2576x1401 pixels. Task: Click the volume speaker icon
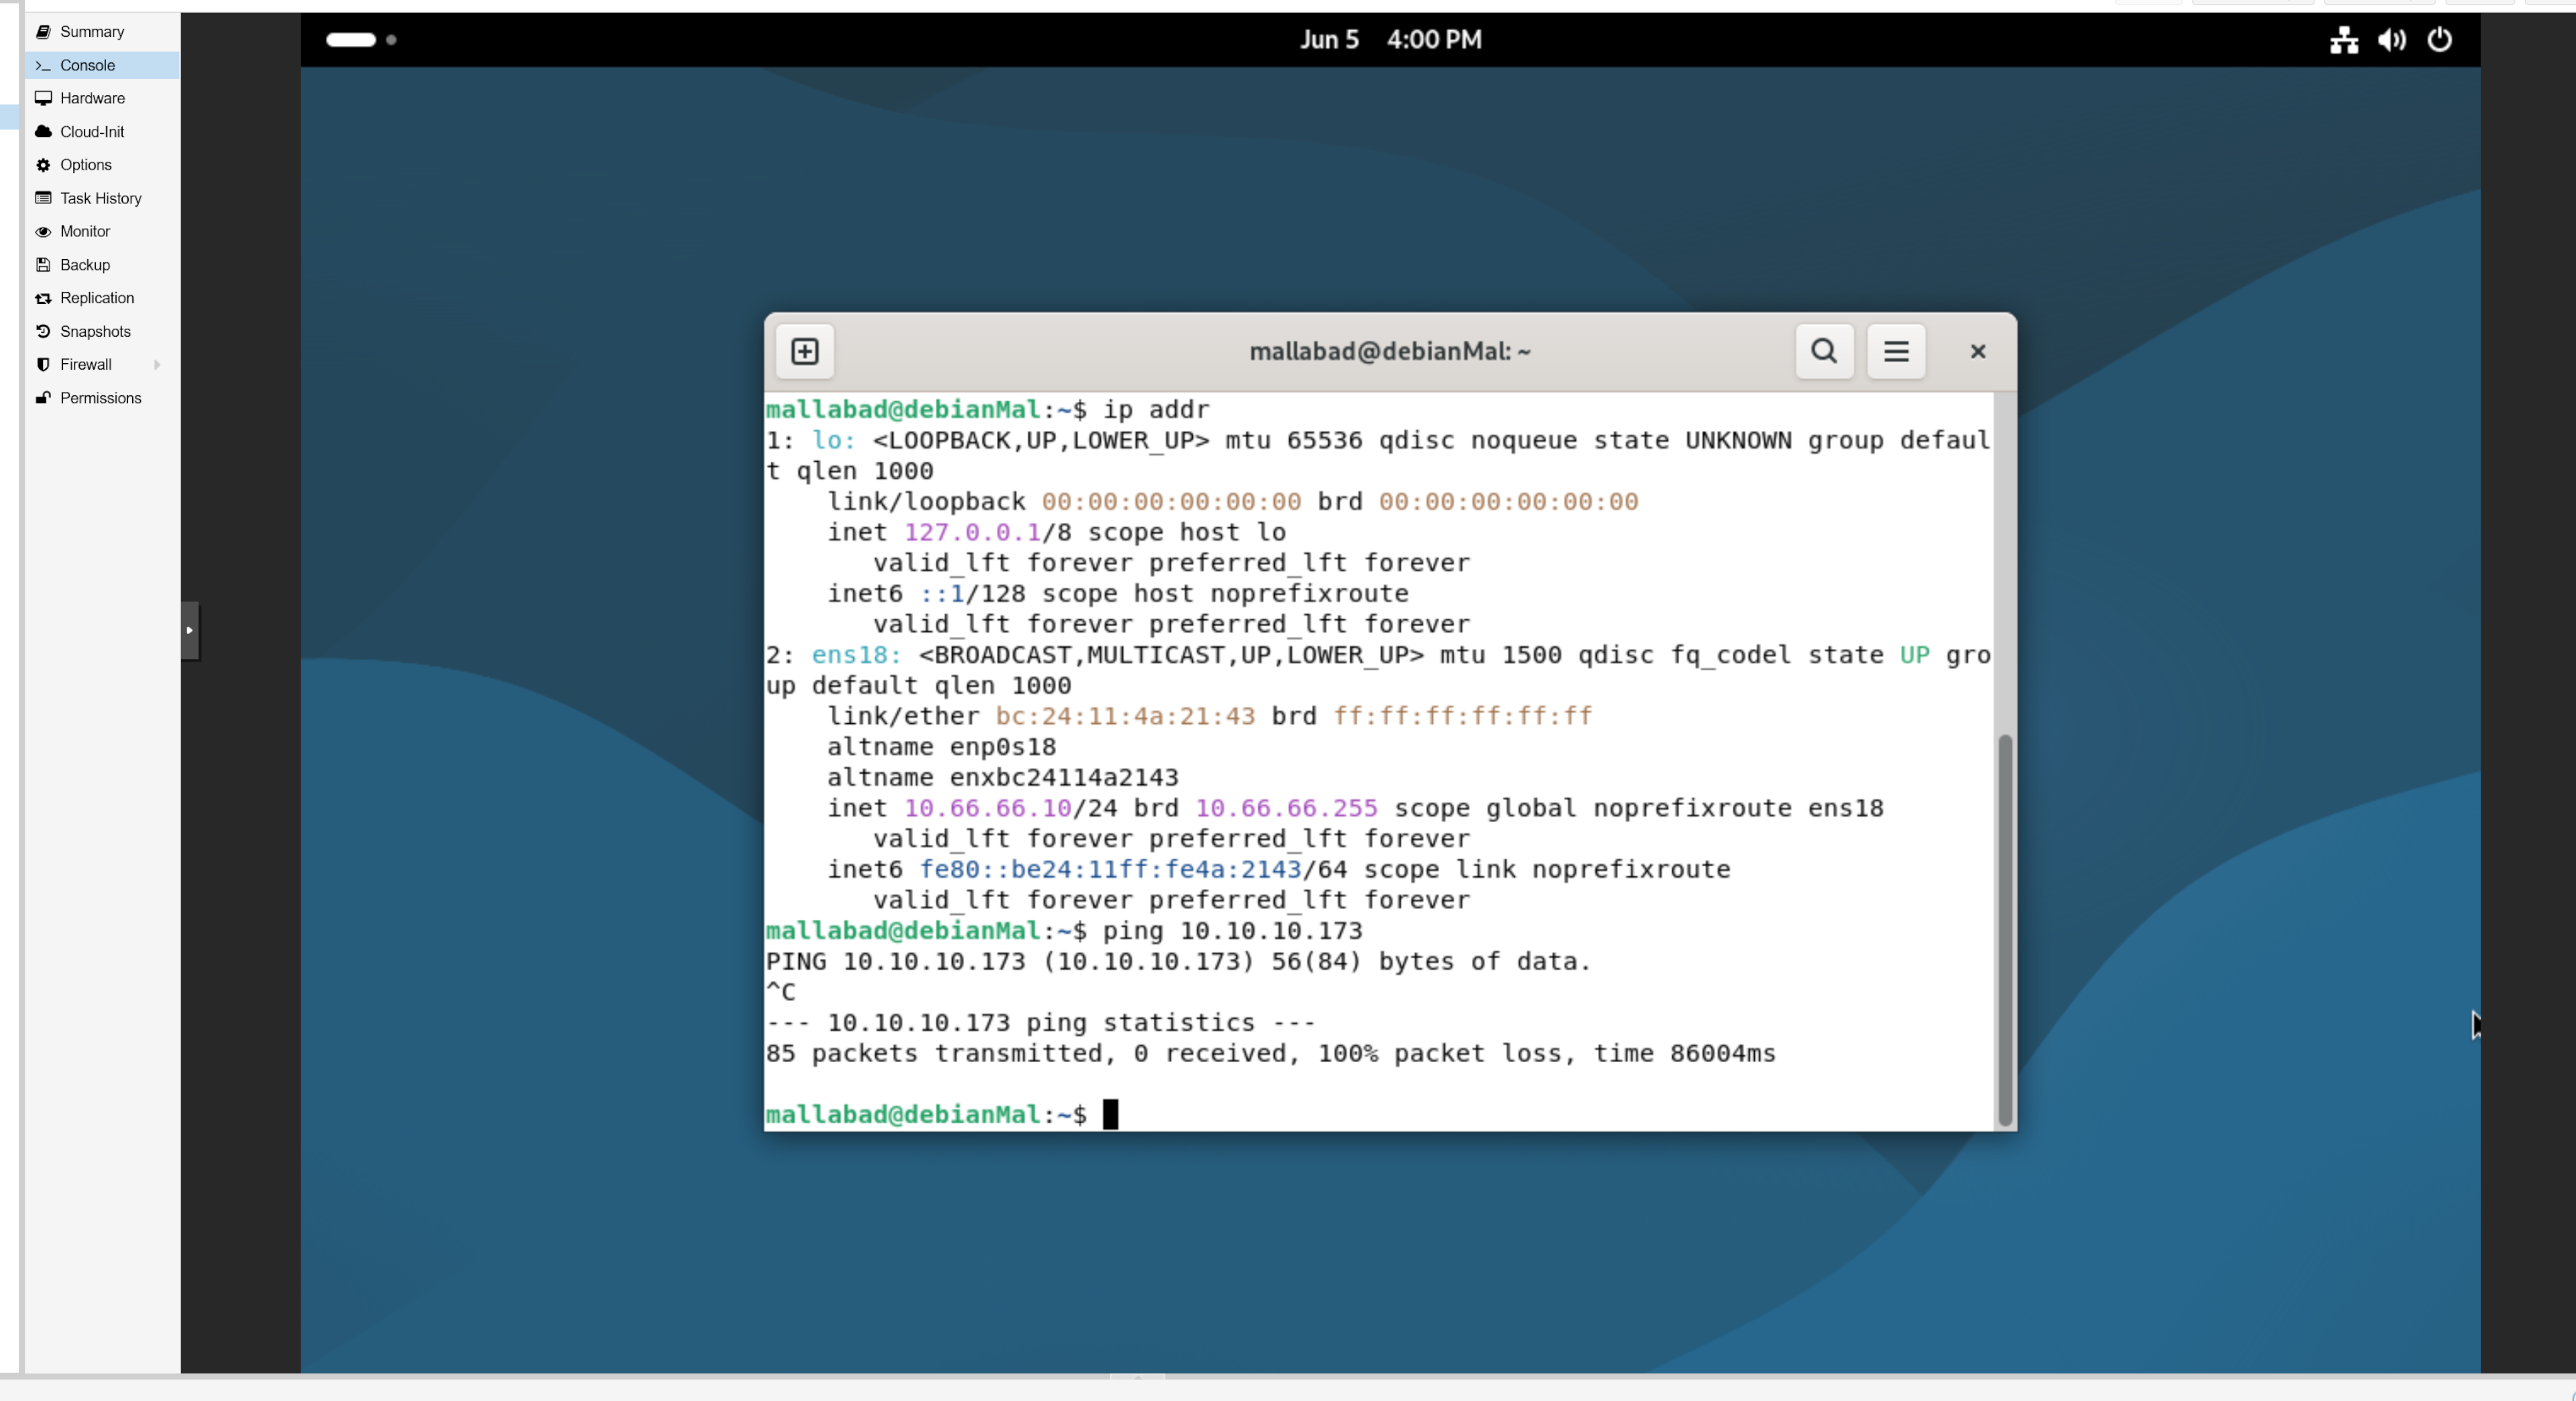tap(2392, 40)
